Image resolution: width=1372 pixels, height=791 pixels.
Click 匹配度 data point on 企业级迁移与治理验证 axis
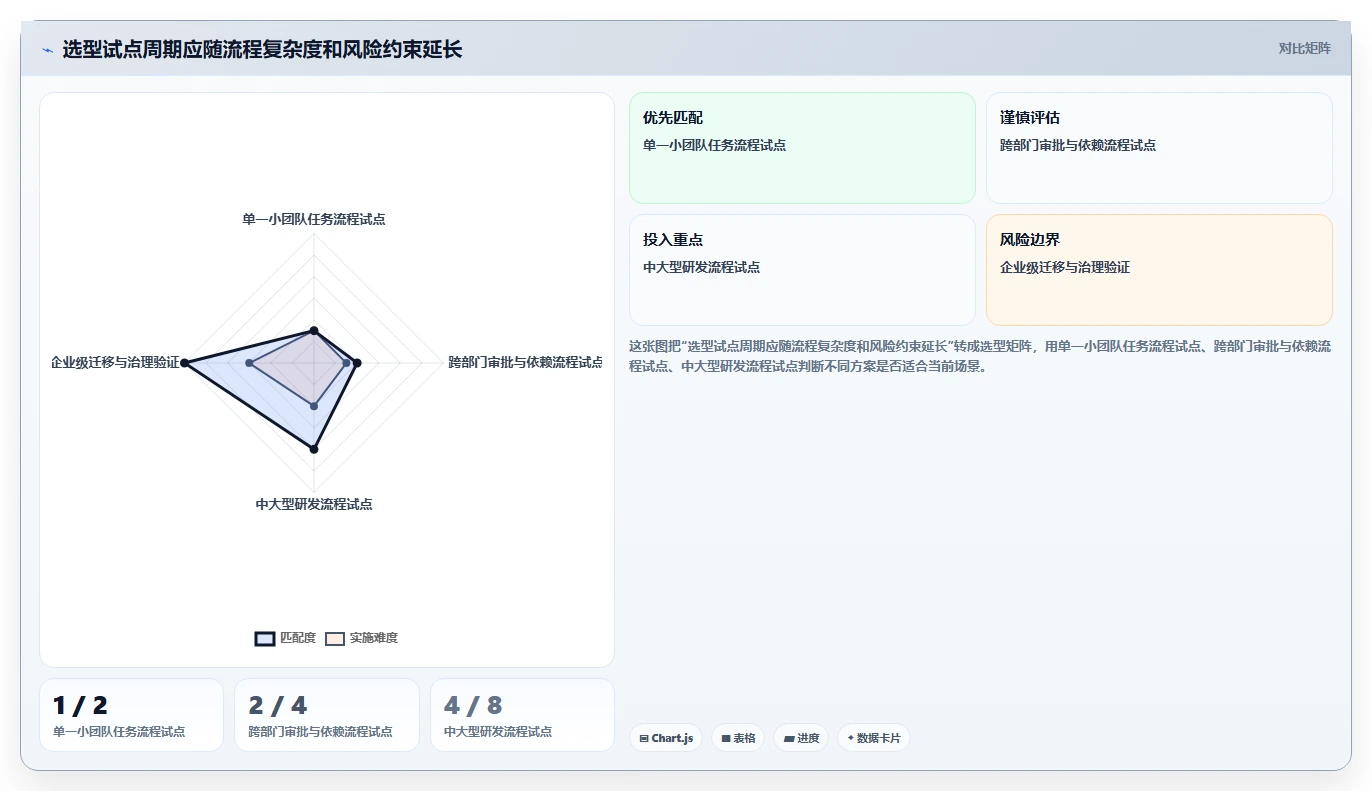(184, 362)
